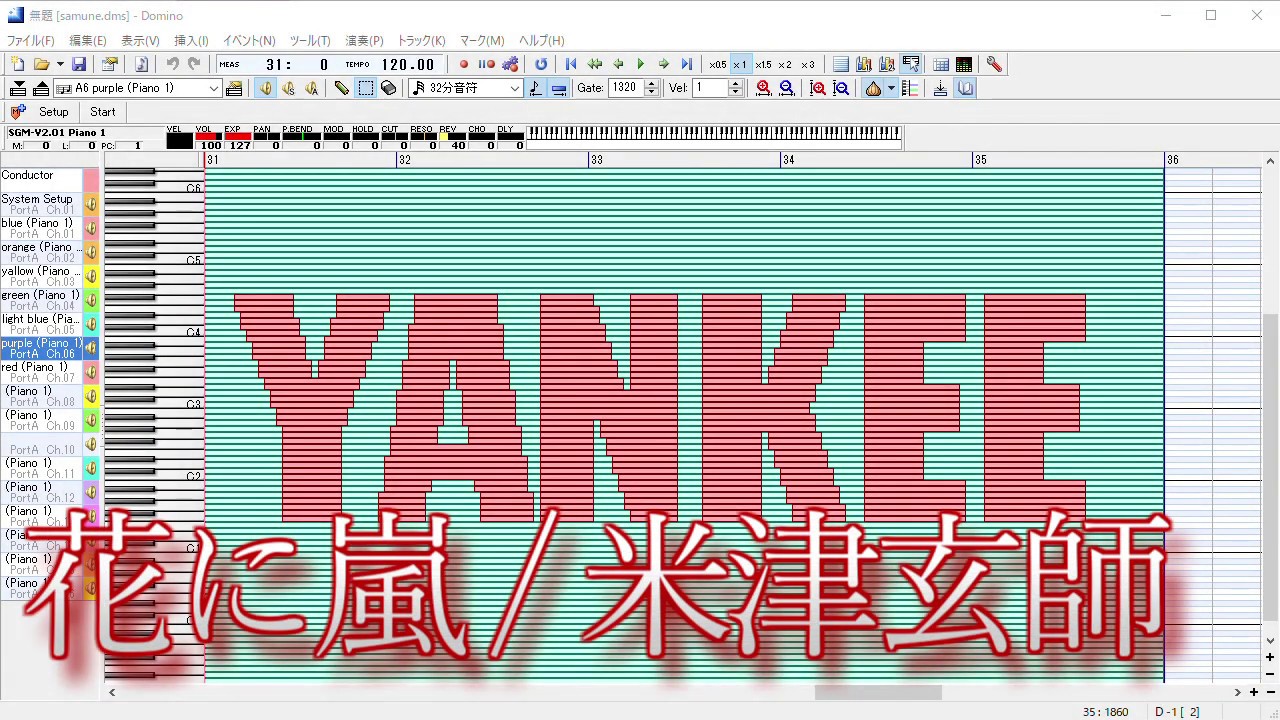The width and height of the screenshot is (1280, 720).
Task: Click the Vel velocity input field
Action: (x=710, y=88)
